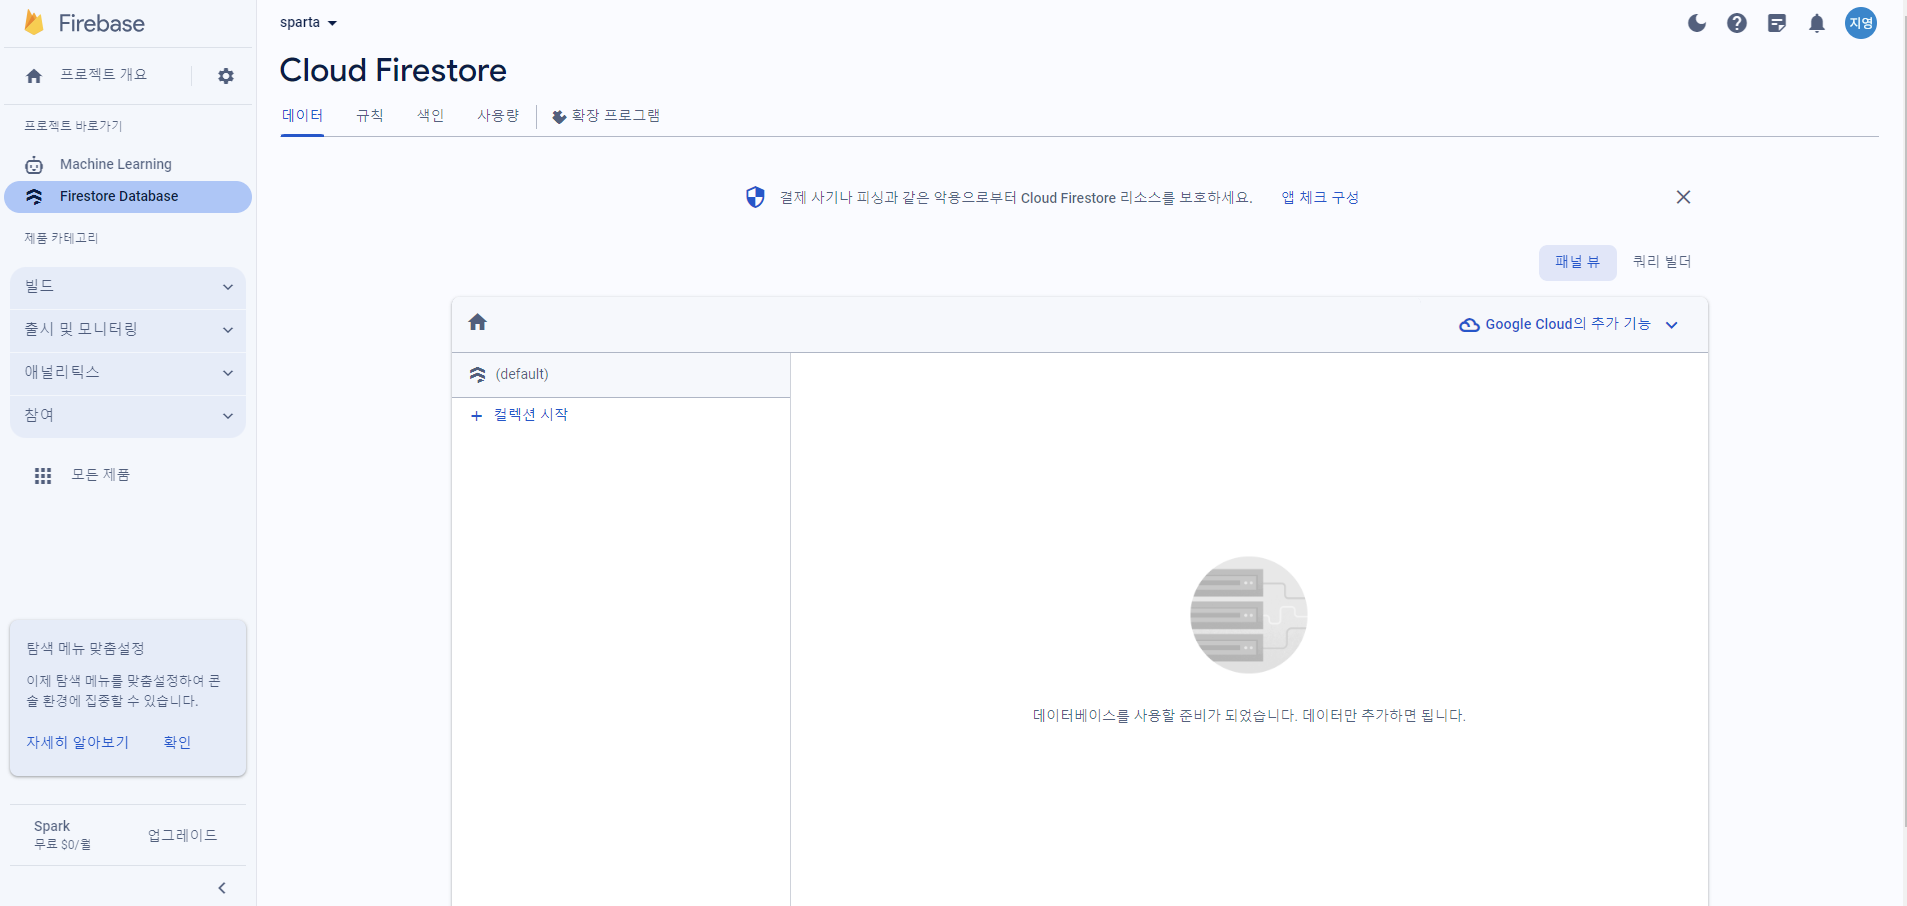
Task: Click the Firebase flame logo
Action: [34, 22]
